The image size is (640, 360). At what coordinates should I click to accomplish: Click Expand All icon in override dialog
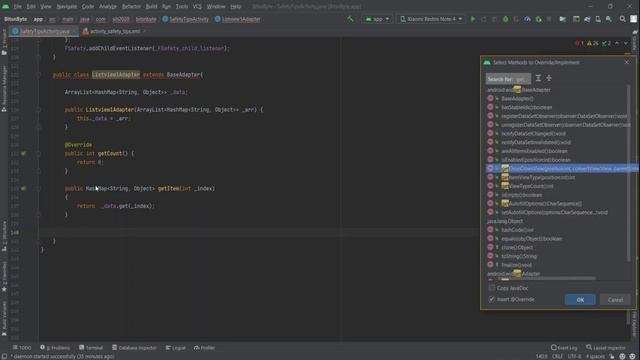(x=538, y=78)
